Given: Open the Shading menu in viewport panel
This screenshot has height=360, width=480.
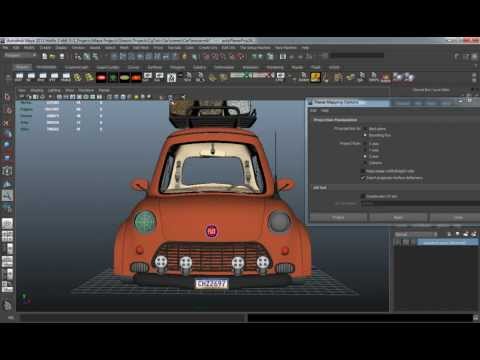Looking at the screenshot, I should pyautogui.click(x=37, y=90).
